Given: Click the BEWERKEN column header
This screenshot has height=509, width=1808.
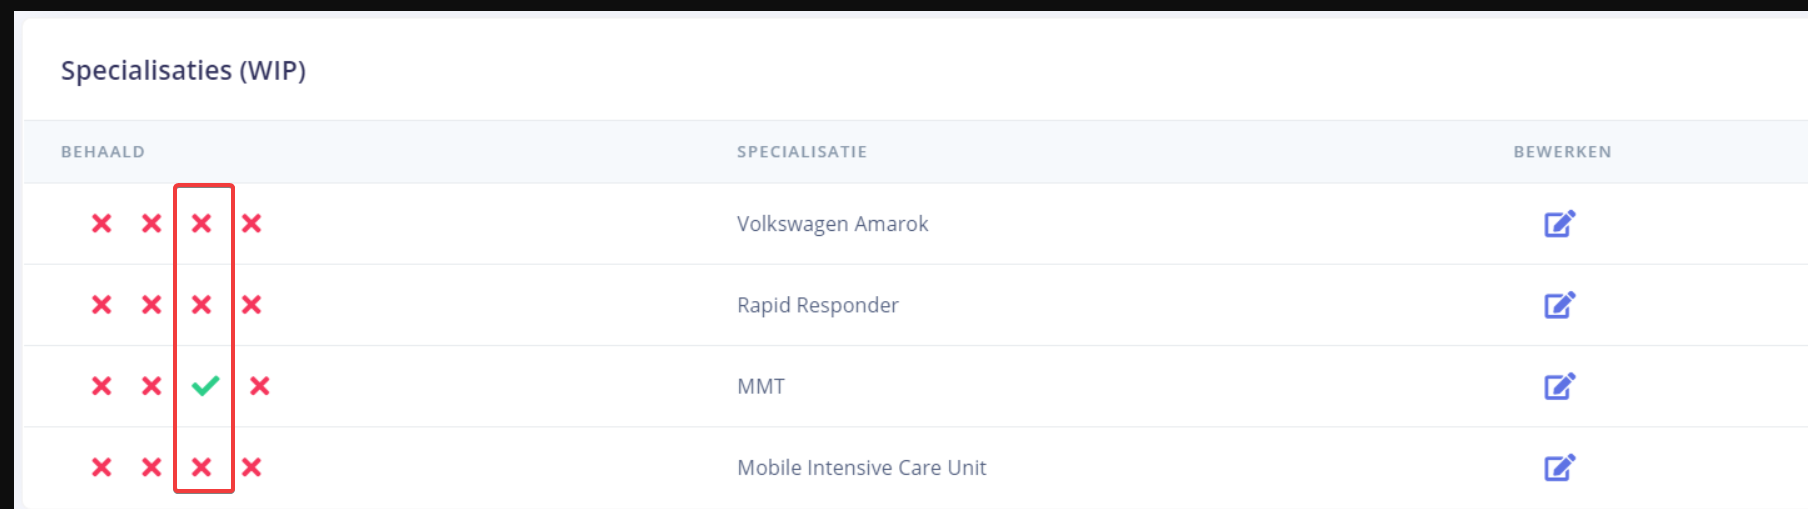Looking at the screenshot, I should (1562, 152).
